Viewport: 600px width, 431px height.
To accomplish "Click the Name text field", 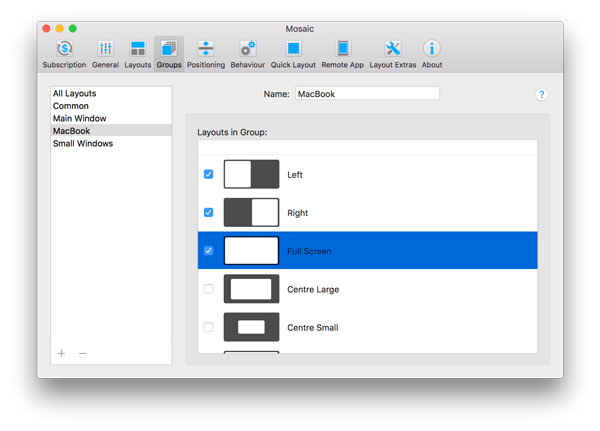I will pos(367,94).
